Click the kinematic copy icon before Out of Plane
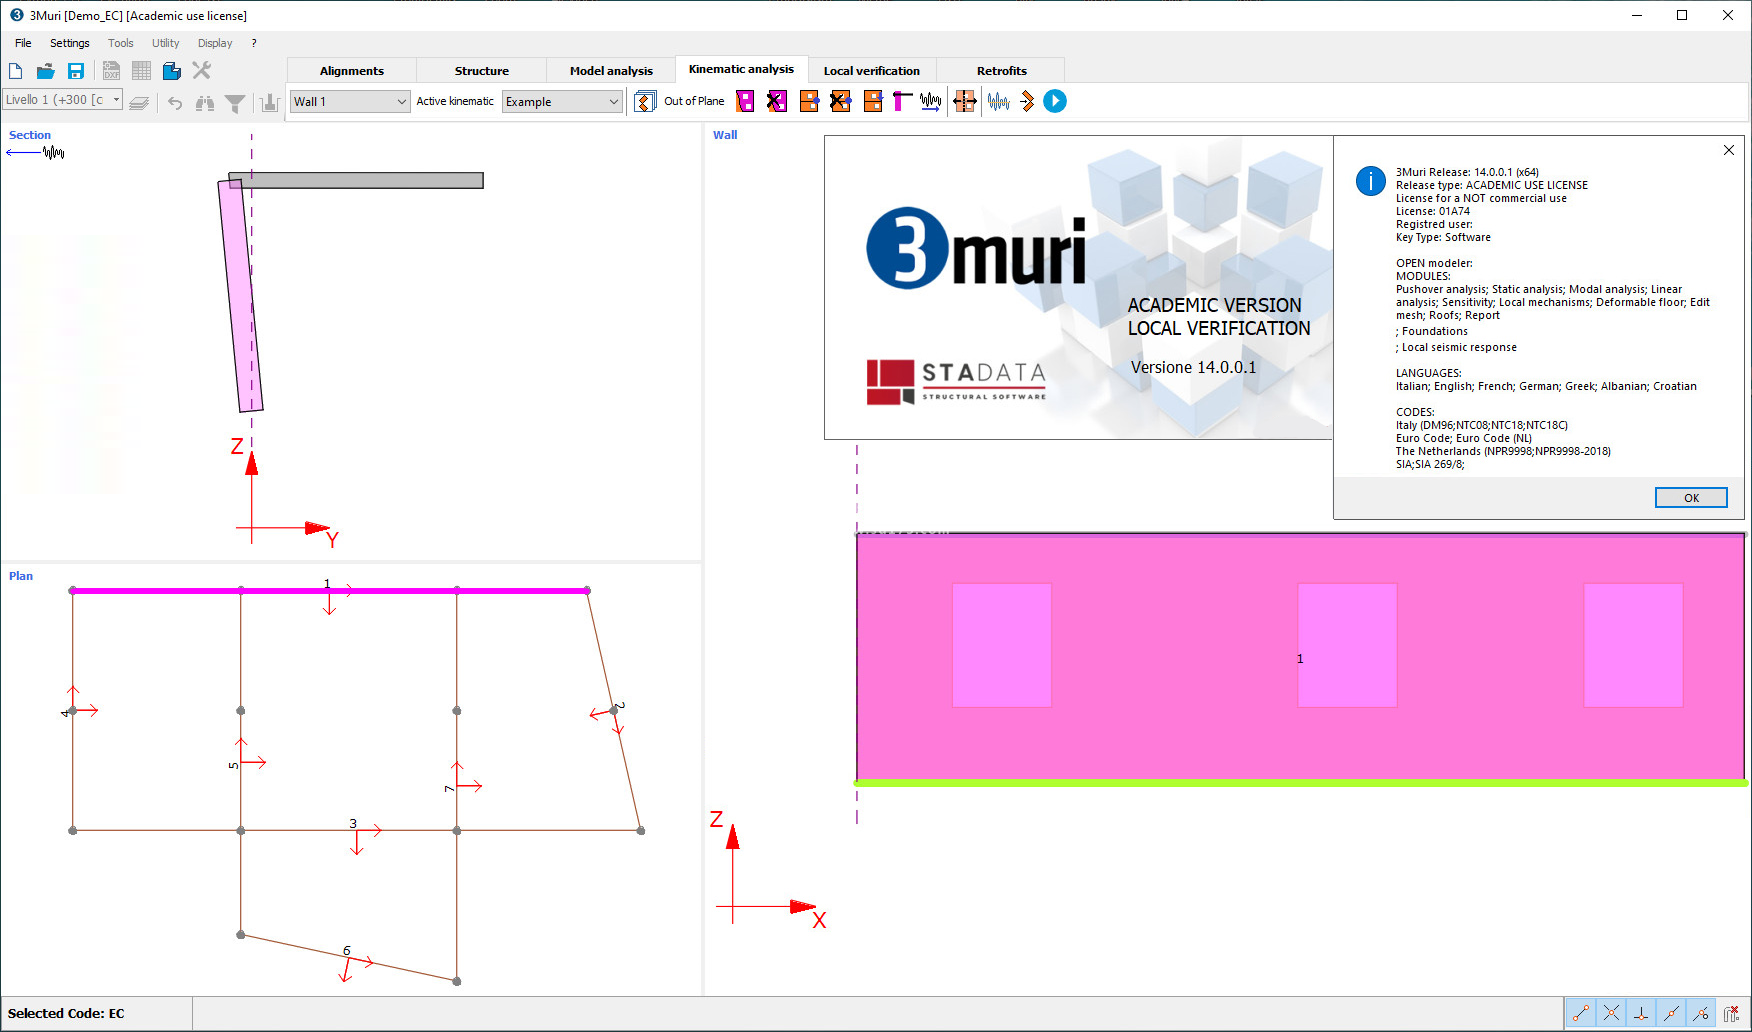This screenshot has height=1032, width=1752. point(646,101)
